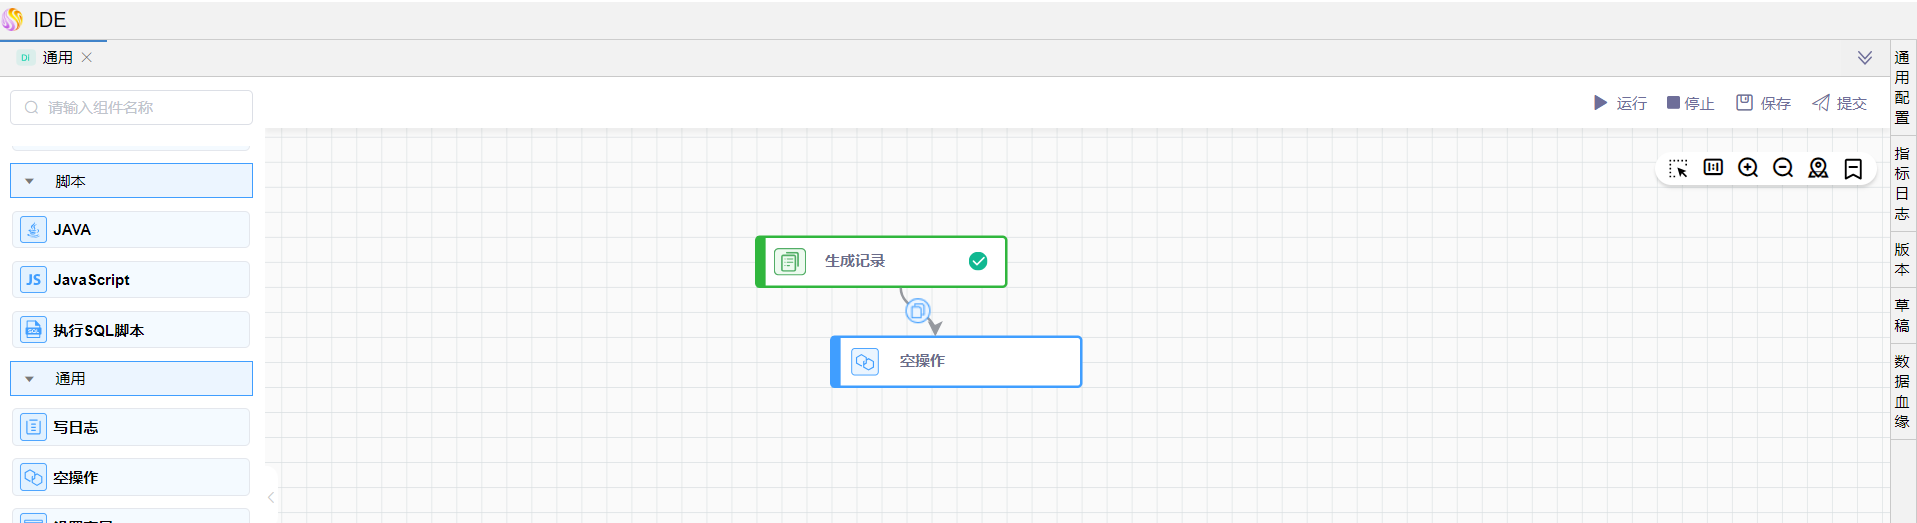Expand the double-chevron dropdown at tab bar right
Screen dimensions: 1917x523
click(x=1865, y=58)
